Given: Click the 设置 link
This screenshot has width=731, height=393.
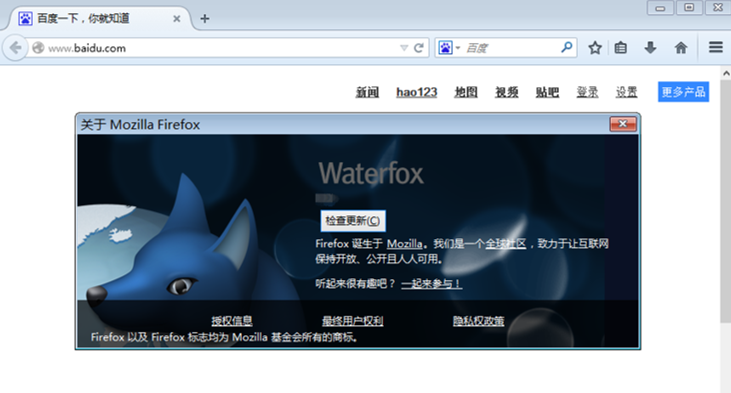Looking at the screenshot, I should click(x=627, y=92).
